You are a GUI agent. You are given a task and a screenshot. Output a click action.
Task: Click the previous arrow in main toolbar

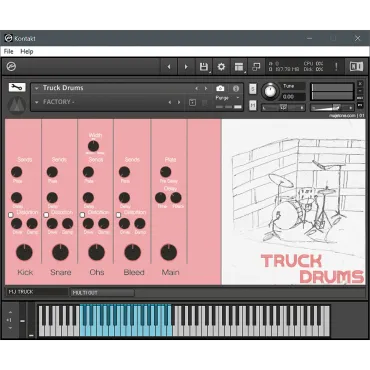169,67
